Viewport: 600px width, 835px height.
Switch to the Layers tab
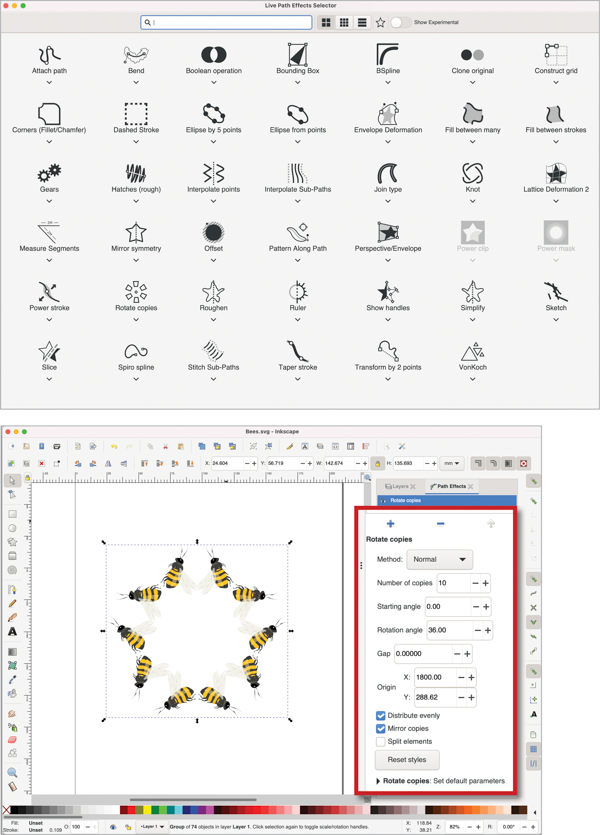[x=400, y=486]
